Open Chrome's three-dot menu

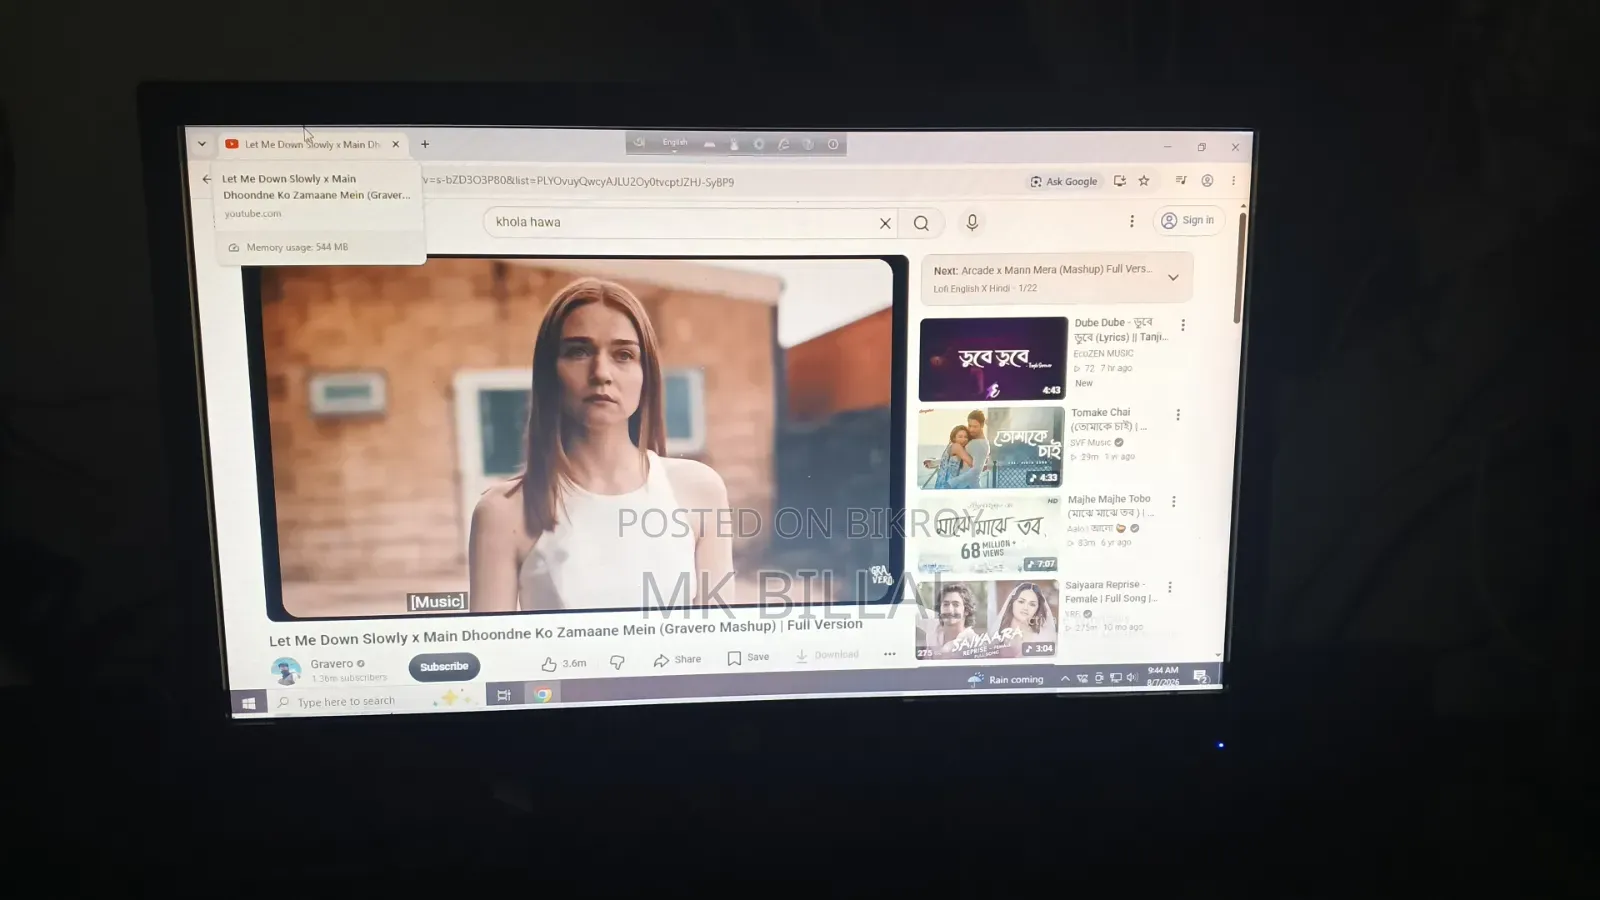(1233, 181)
